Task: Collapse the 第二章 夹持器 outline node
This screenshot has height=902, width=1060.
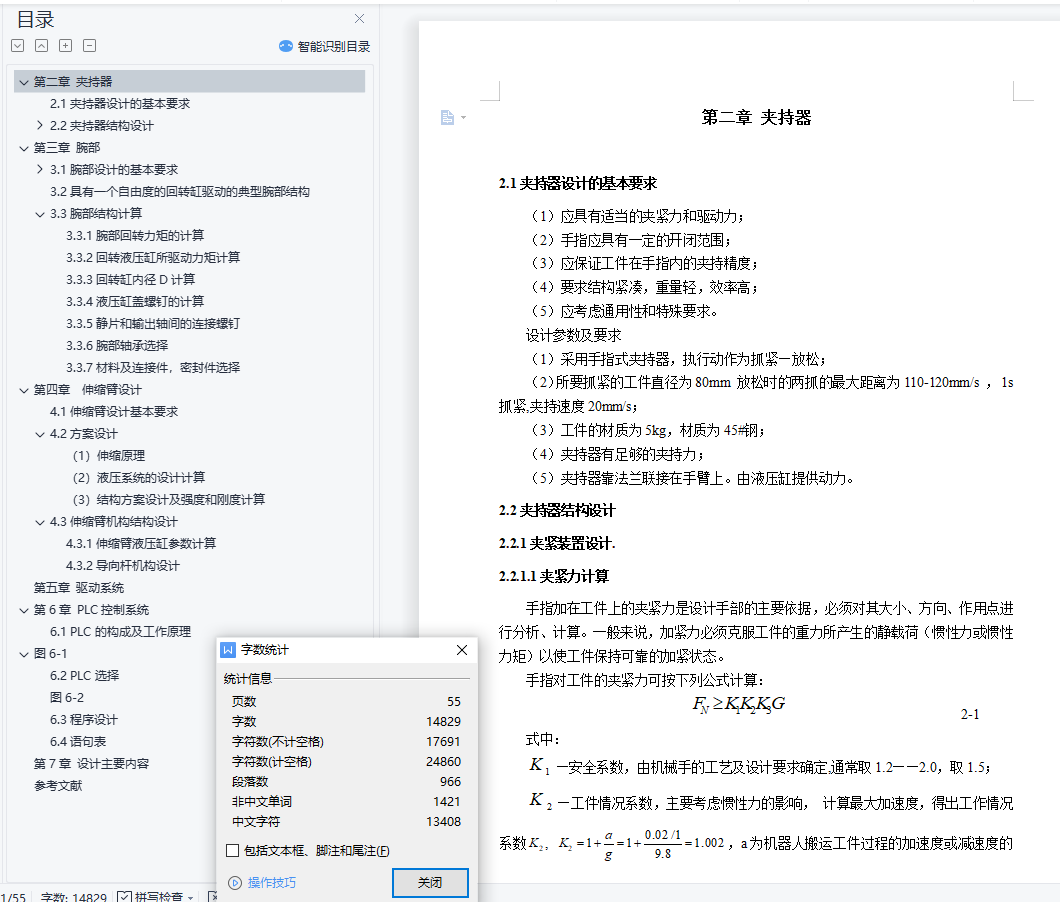Action: click(24, 82)
